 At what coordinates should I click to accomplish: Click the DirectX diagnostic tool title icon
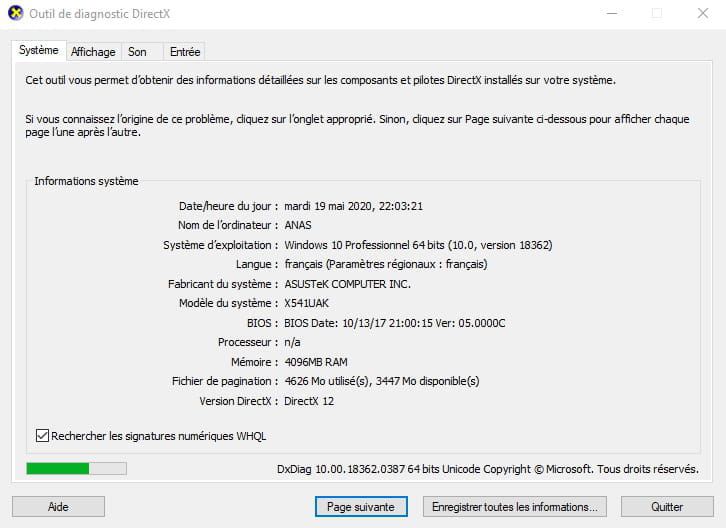point(16,13)
